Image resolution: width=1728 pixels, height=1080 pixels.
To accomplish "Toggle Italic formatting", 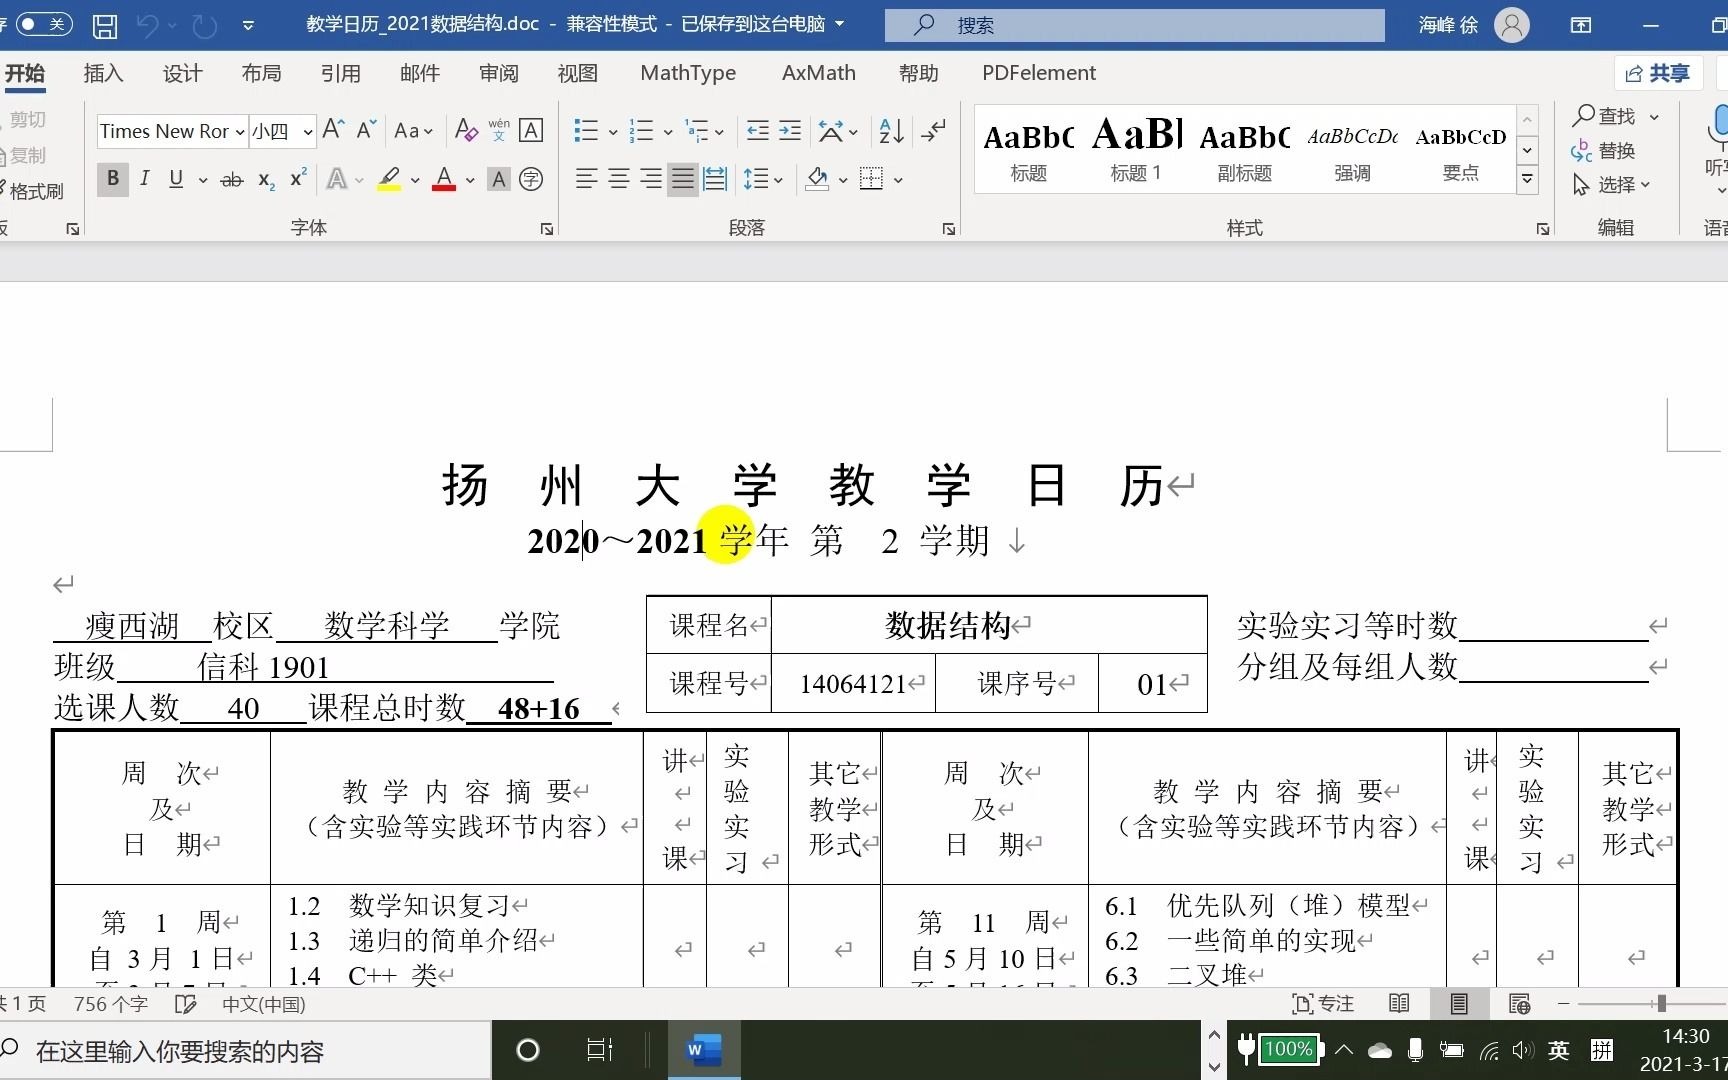I will tap(144, 179).
